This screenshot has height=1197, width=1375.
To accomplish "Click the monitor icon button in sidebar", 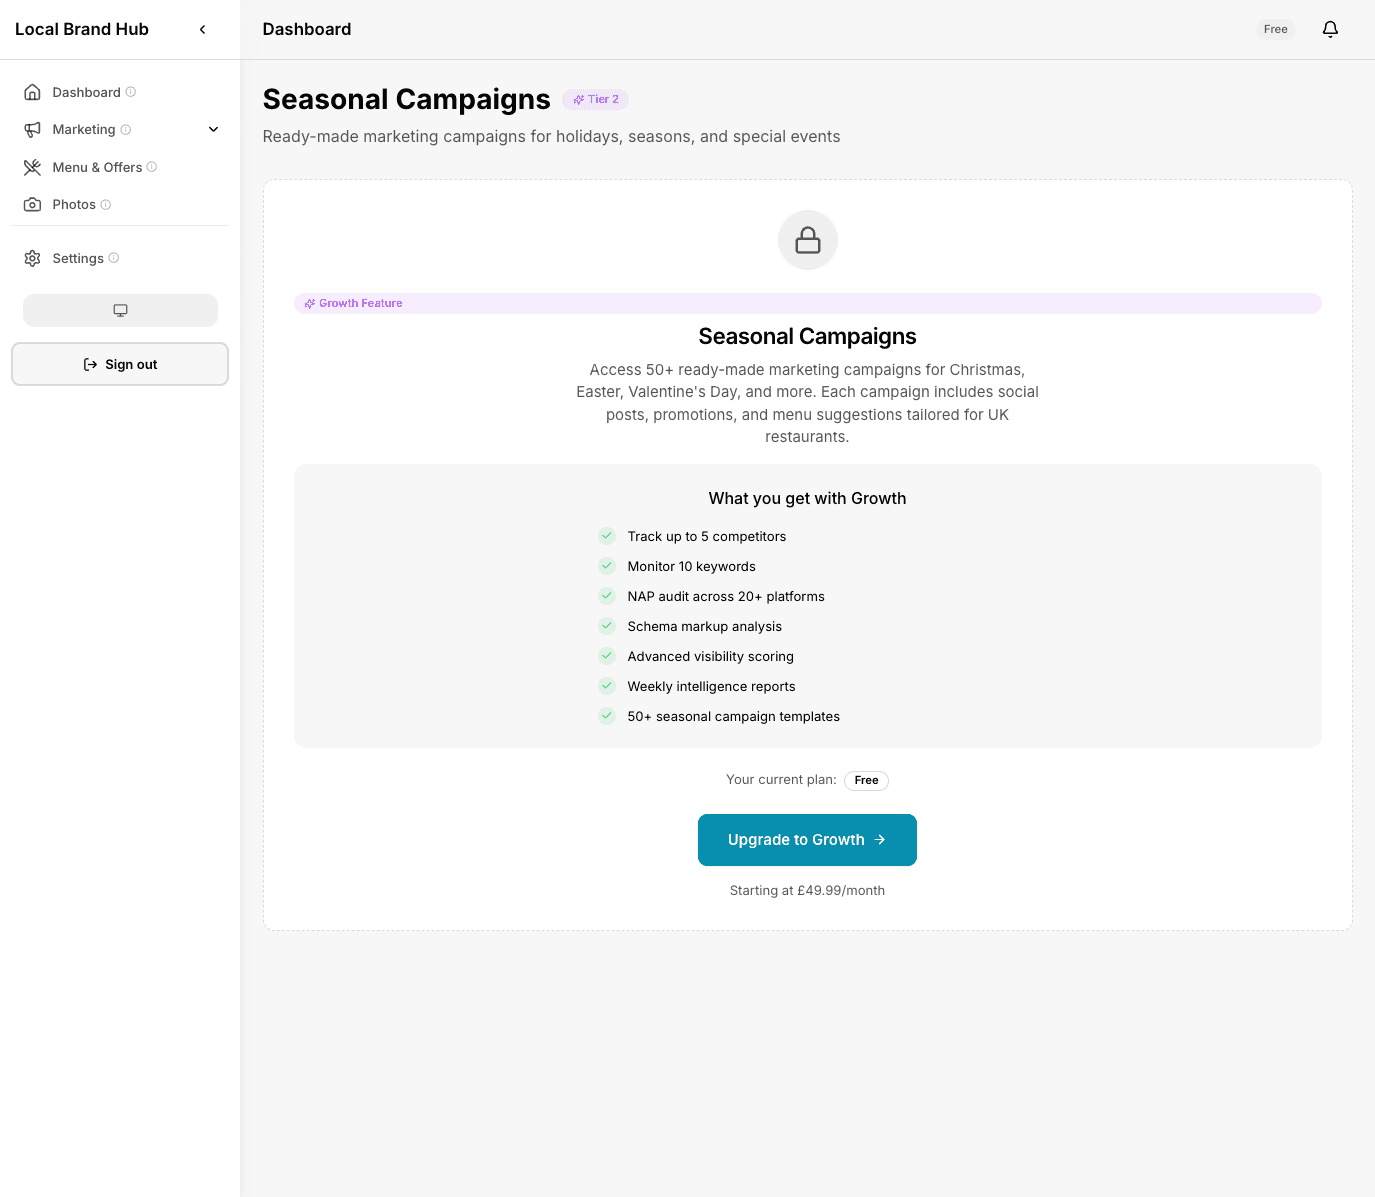I will 120,310.
